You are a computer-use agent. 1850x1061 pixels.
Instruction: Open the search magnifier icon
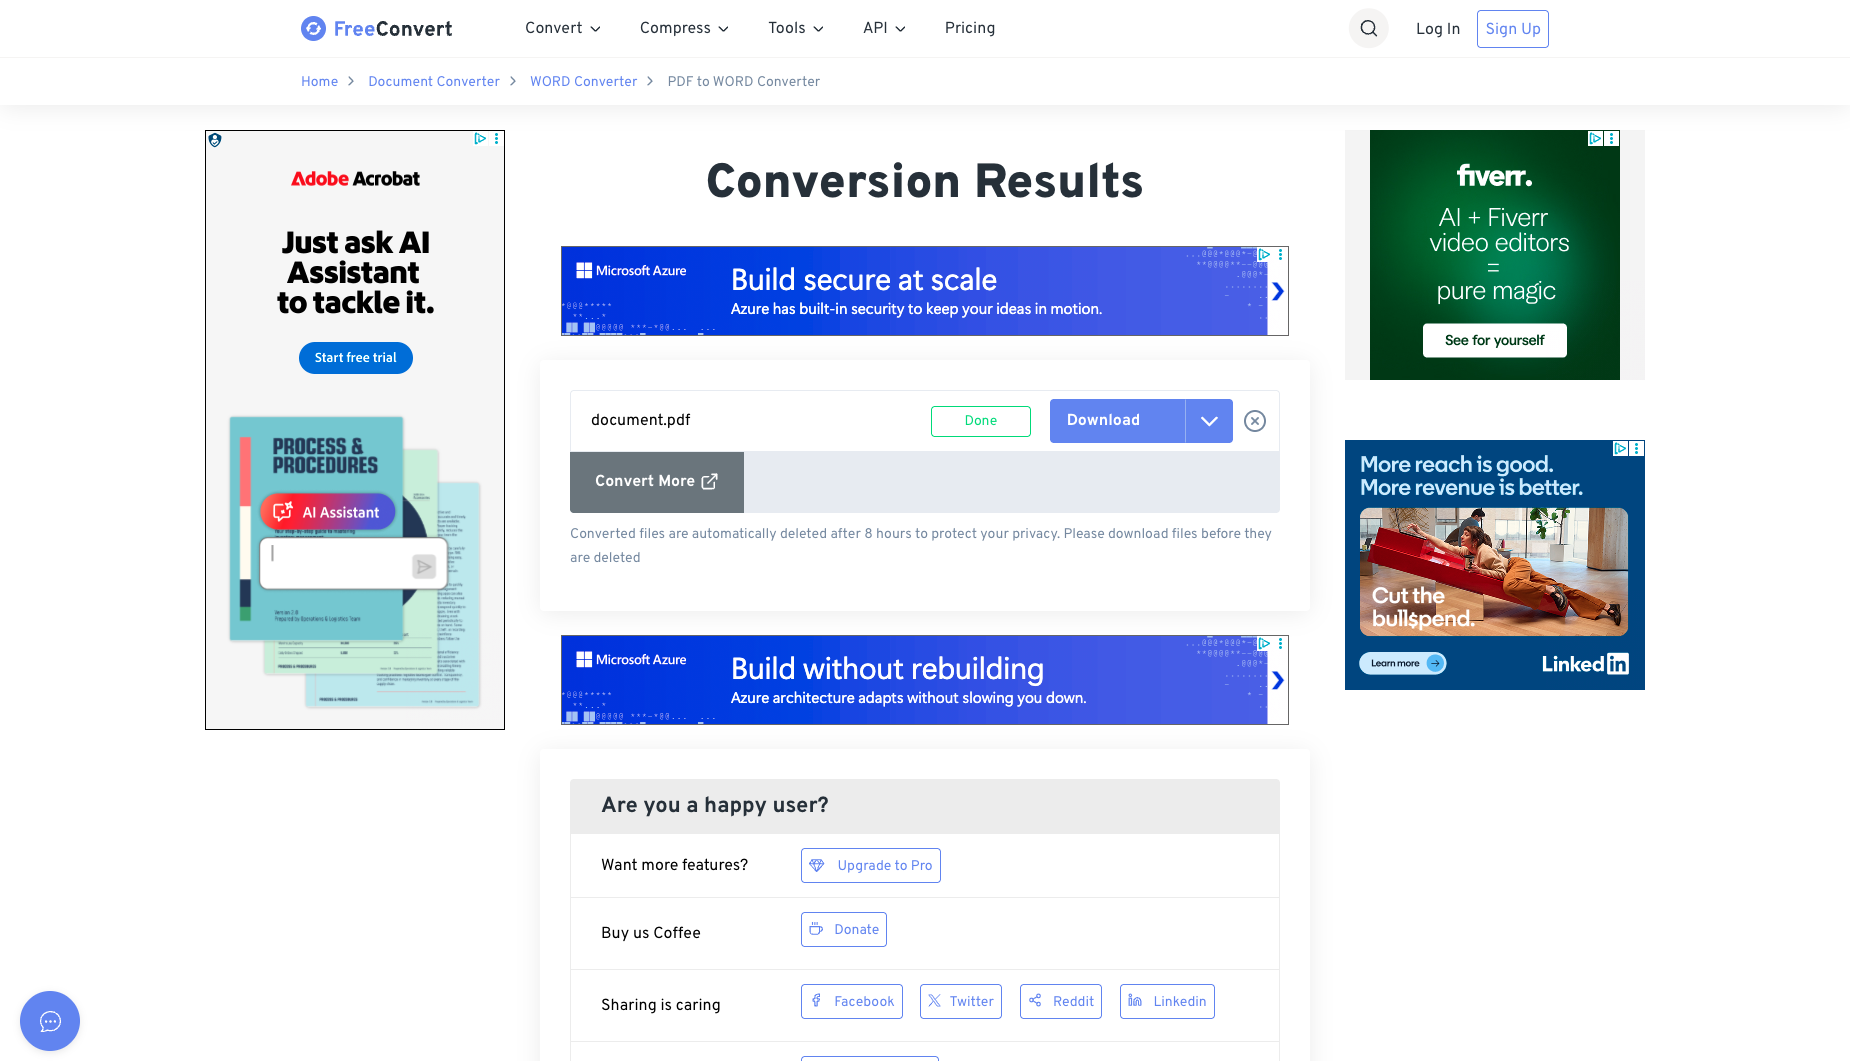(x=1369, y=29)
